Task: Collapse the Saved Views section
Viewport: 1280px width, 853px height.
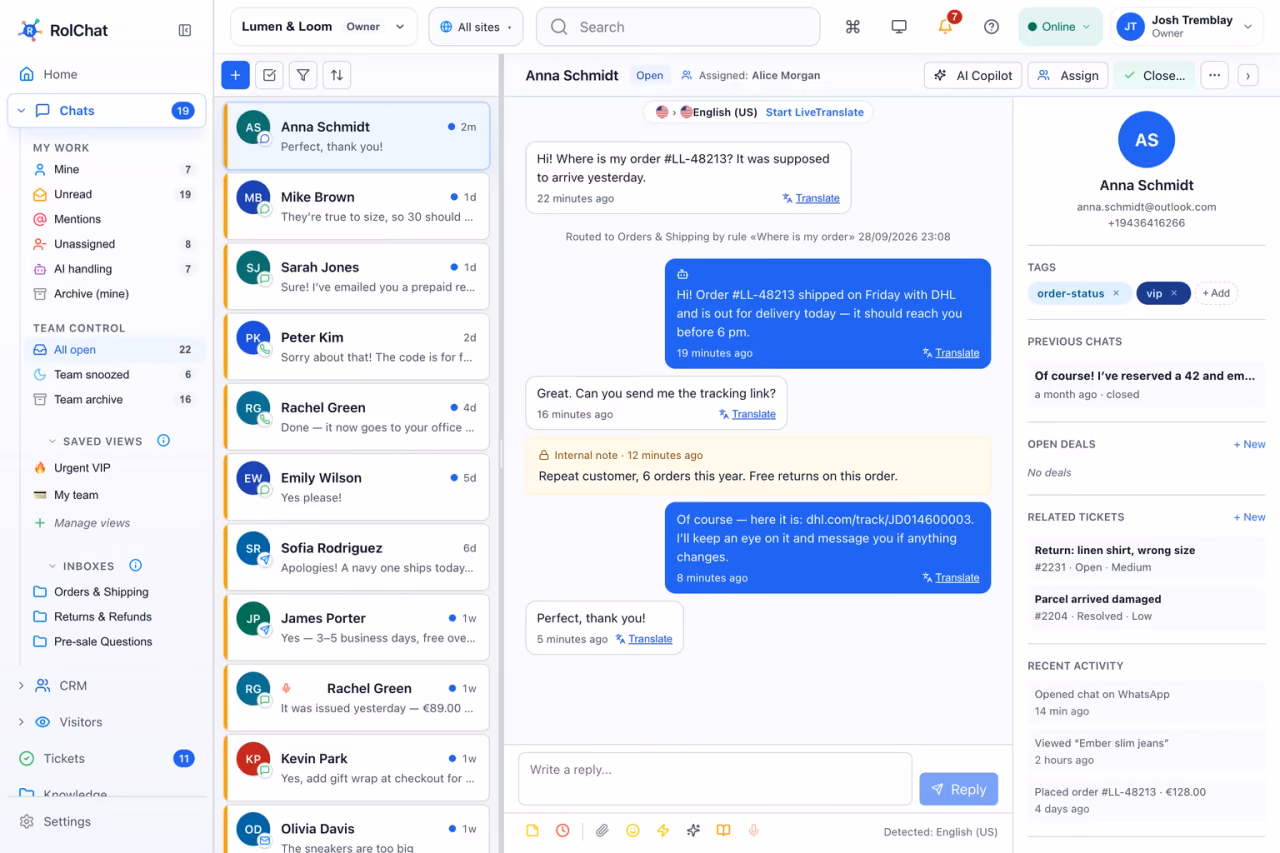Action: point(52,441)
